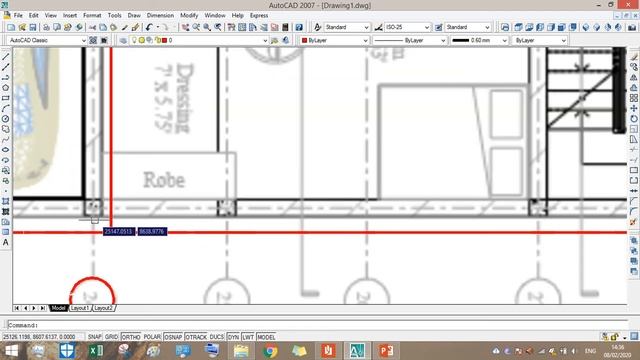640x360 pixels.
Task: Click the Pan realtime icon
Action: coord(185,27)
